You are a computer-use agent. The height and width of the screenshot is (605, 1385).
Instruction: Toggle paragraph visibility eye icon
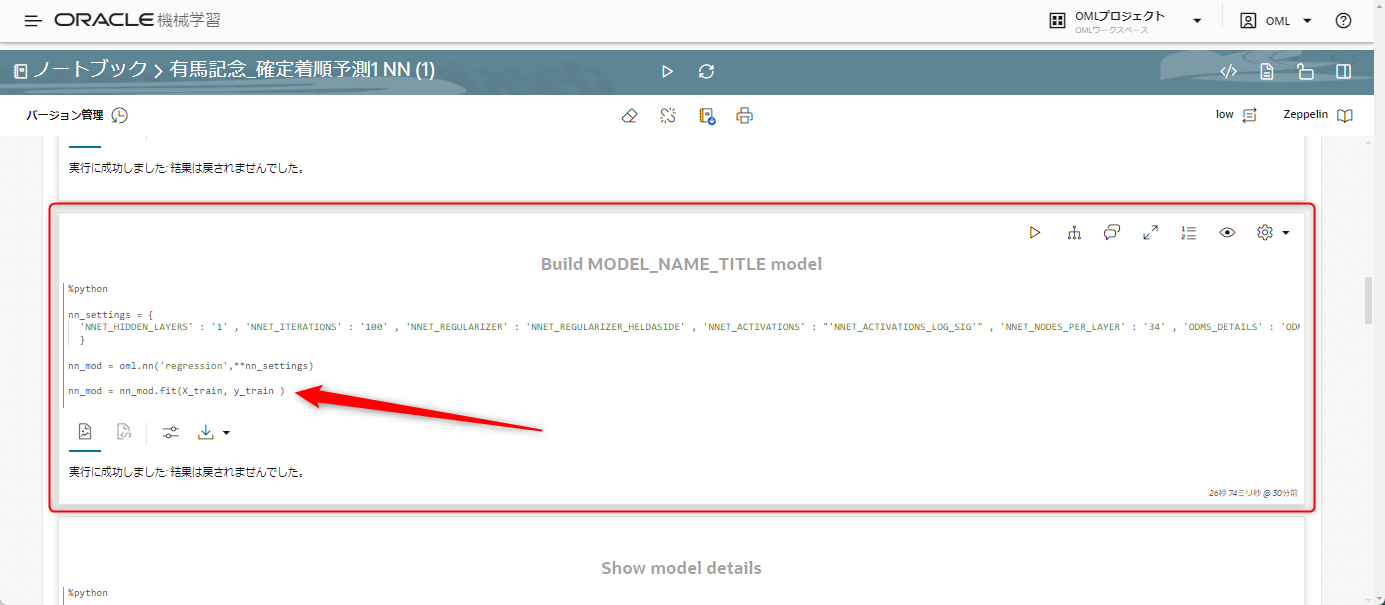[x=1227, y=232]
